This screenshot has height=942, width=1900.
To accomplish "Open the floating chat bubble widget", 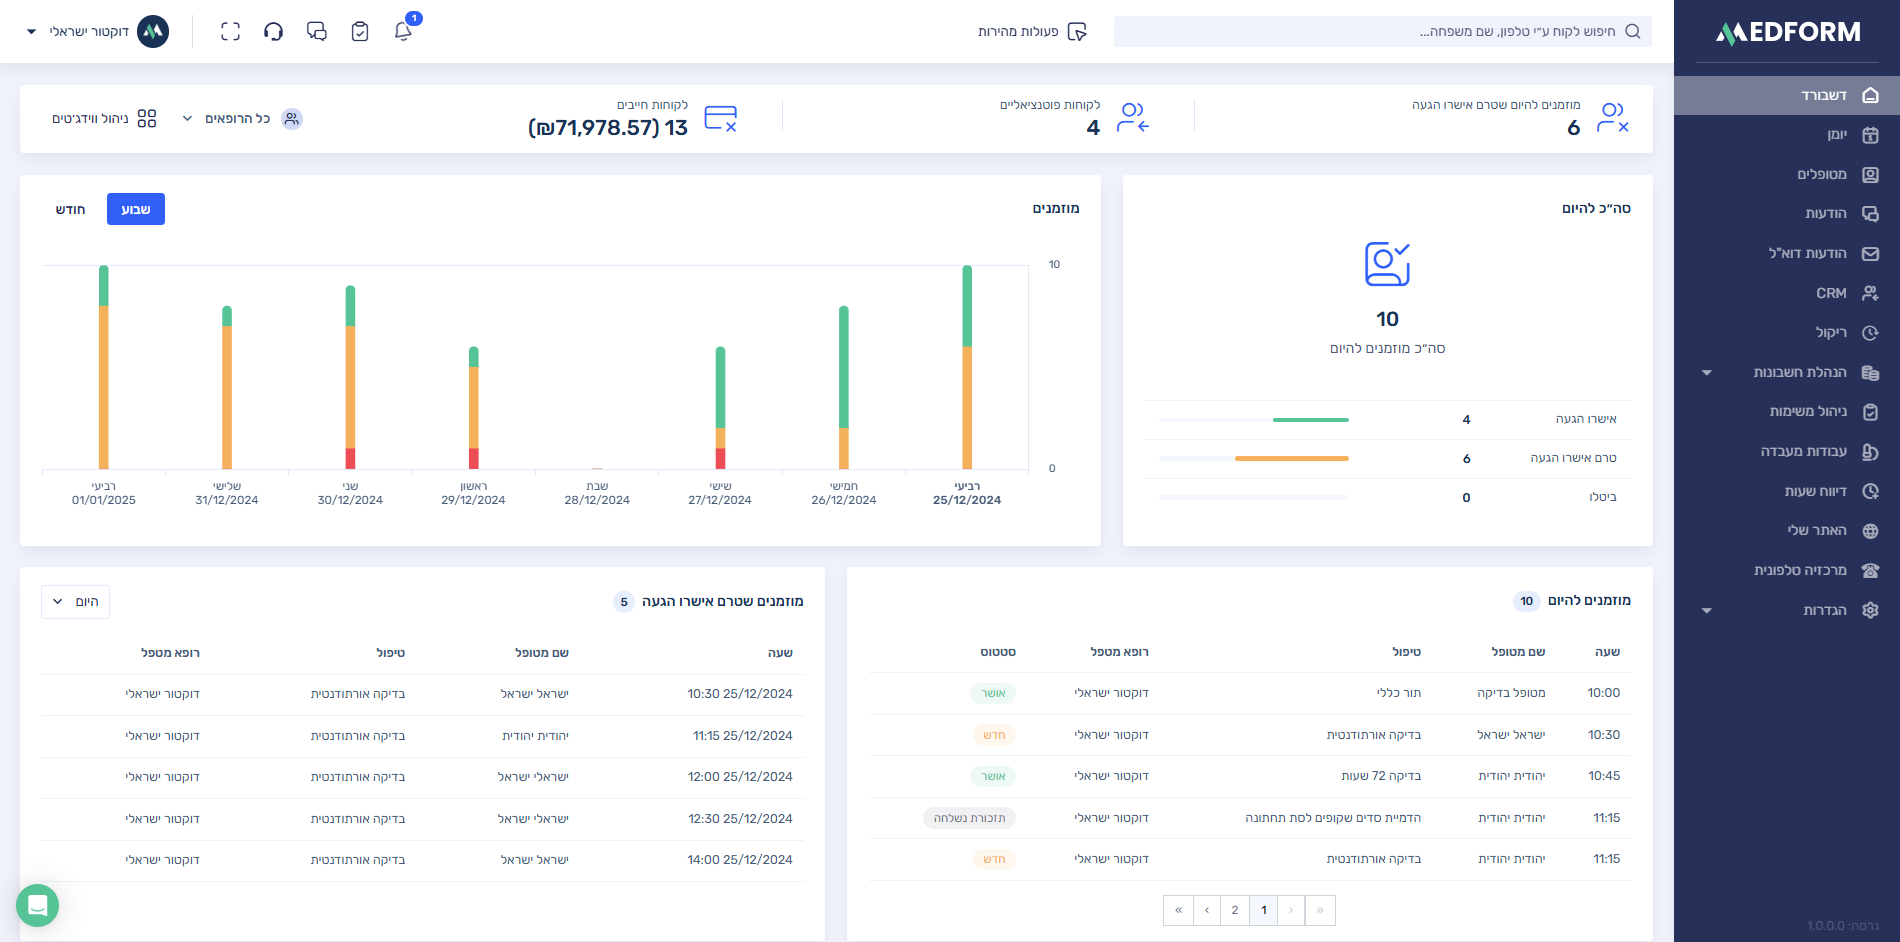I will [x=38, y=905].
